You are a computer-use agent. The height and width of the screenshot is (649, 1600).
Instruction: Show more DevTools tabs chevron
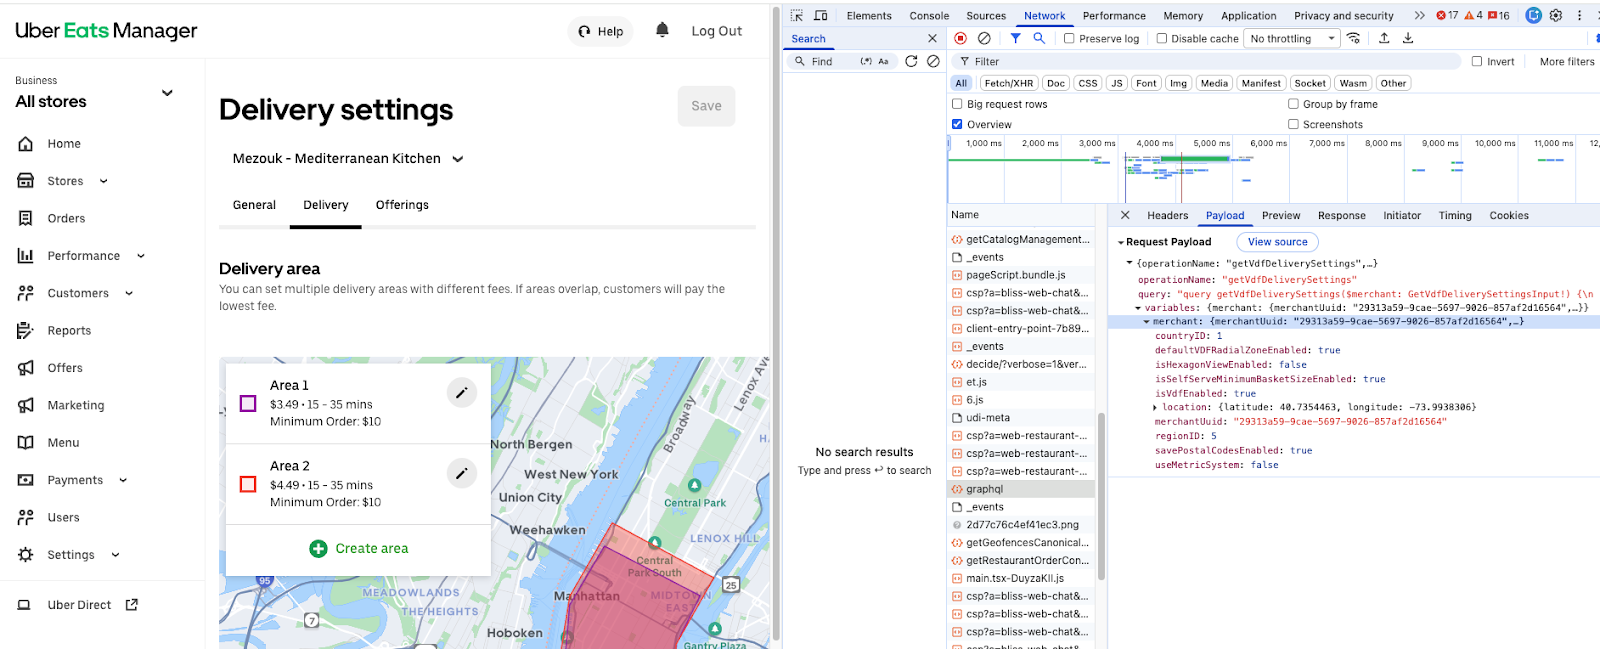click(1419, 16)
